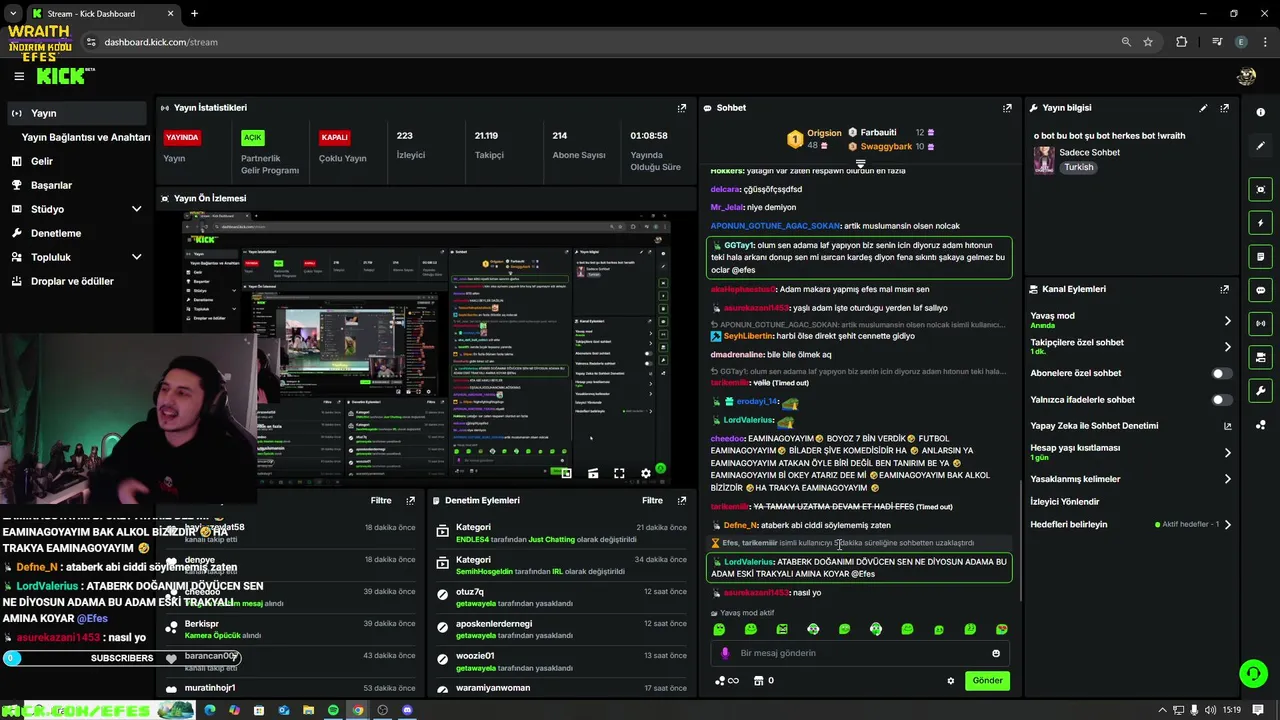Click the pencil icon in the right rail
Image resolution: width=1280 pixels, height=720 pixels.
click(1260, 146)
